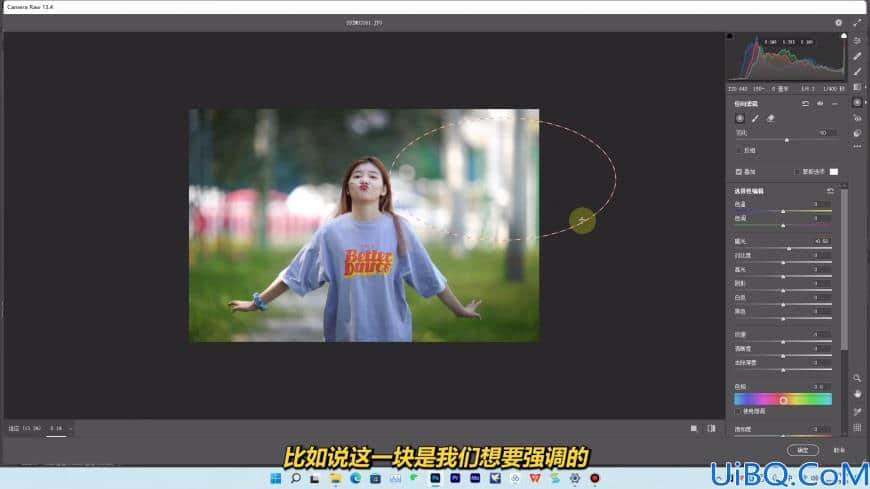This screenshot has height=489, width=870.
Task: Click the 曝光 exposure slider handle
Action: tap(789, 249)
